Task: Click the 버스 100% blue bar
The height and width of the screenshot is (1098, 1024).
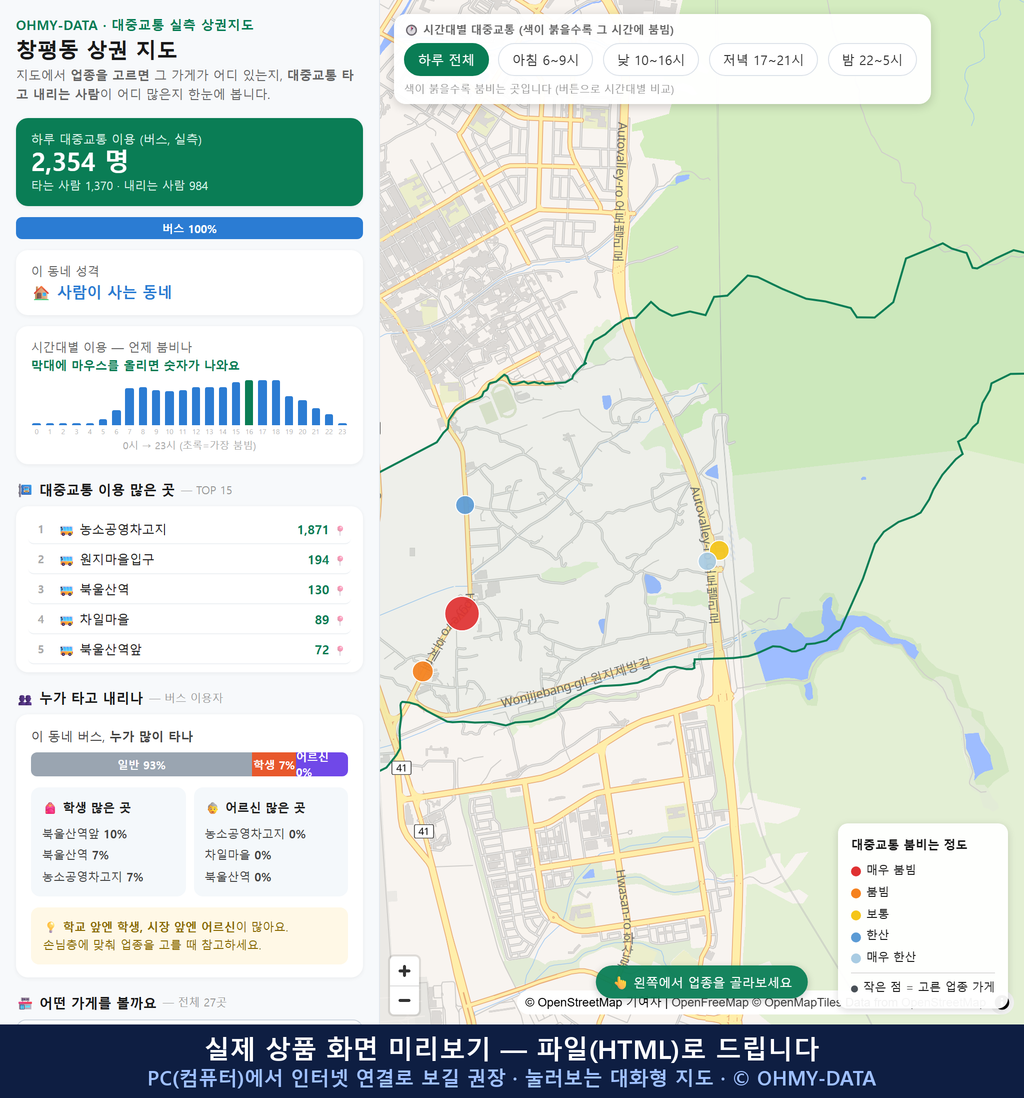Action: pos(189,228)
